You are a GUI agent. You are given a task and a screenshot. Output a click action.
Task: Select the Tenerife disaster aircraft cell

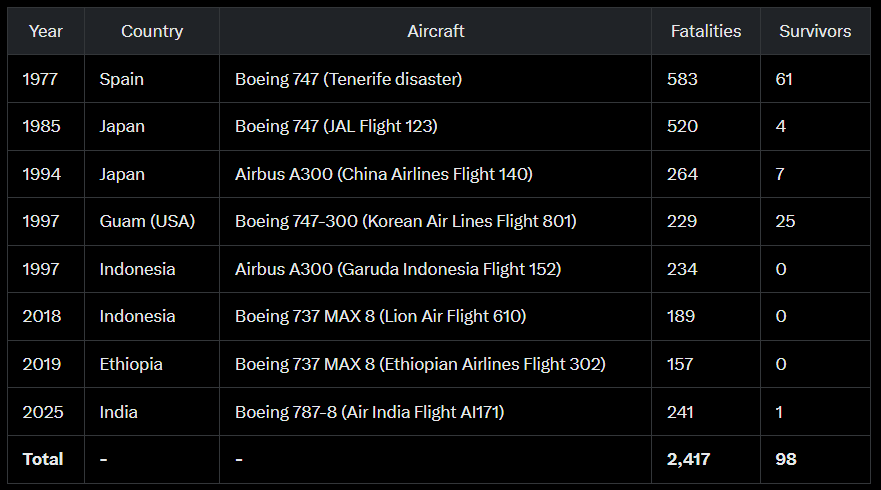[435, 79]
